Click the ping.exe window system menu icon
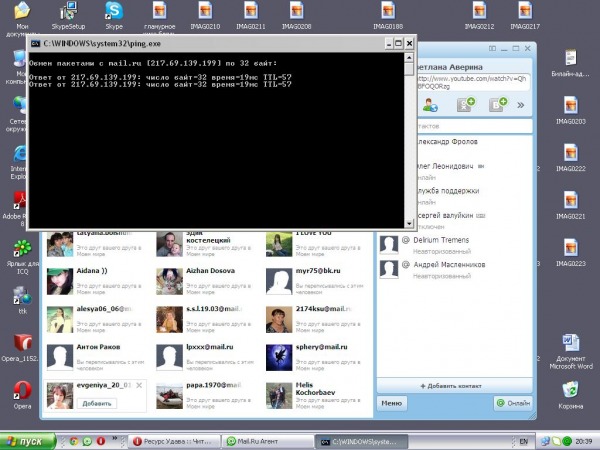Image resolution: width=600 pixels, height=450 pixels. (35, 44)
